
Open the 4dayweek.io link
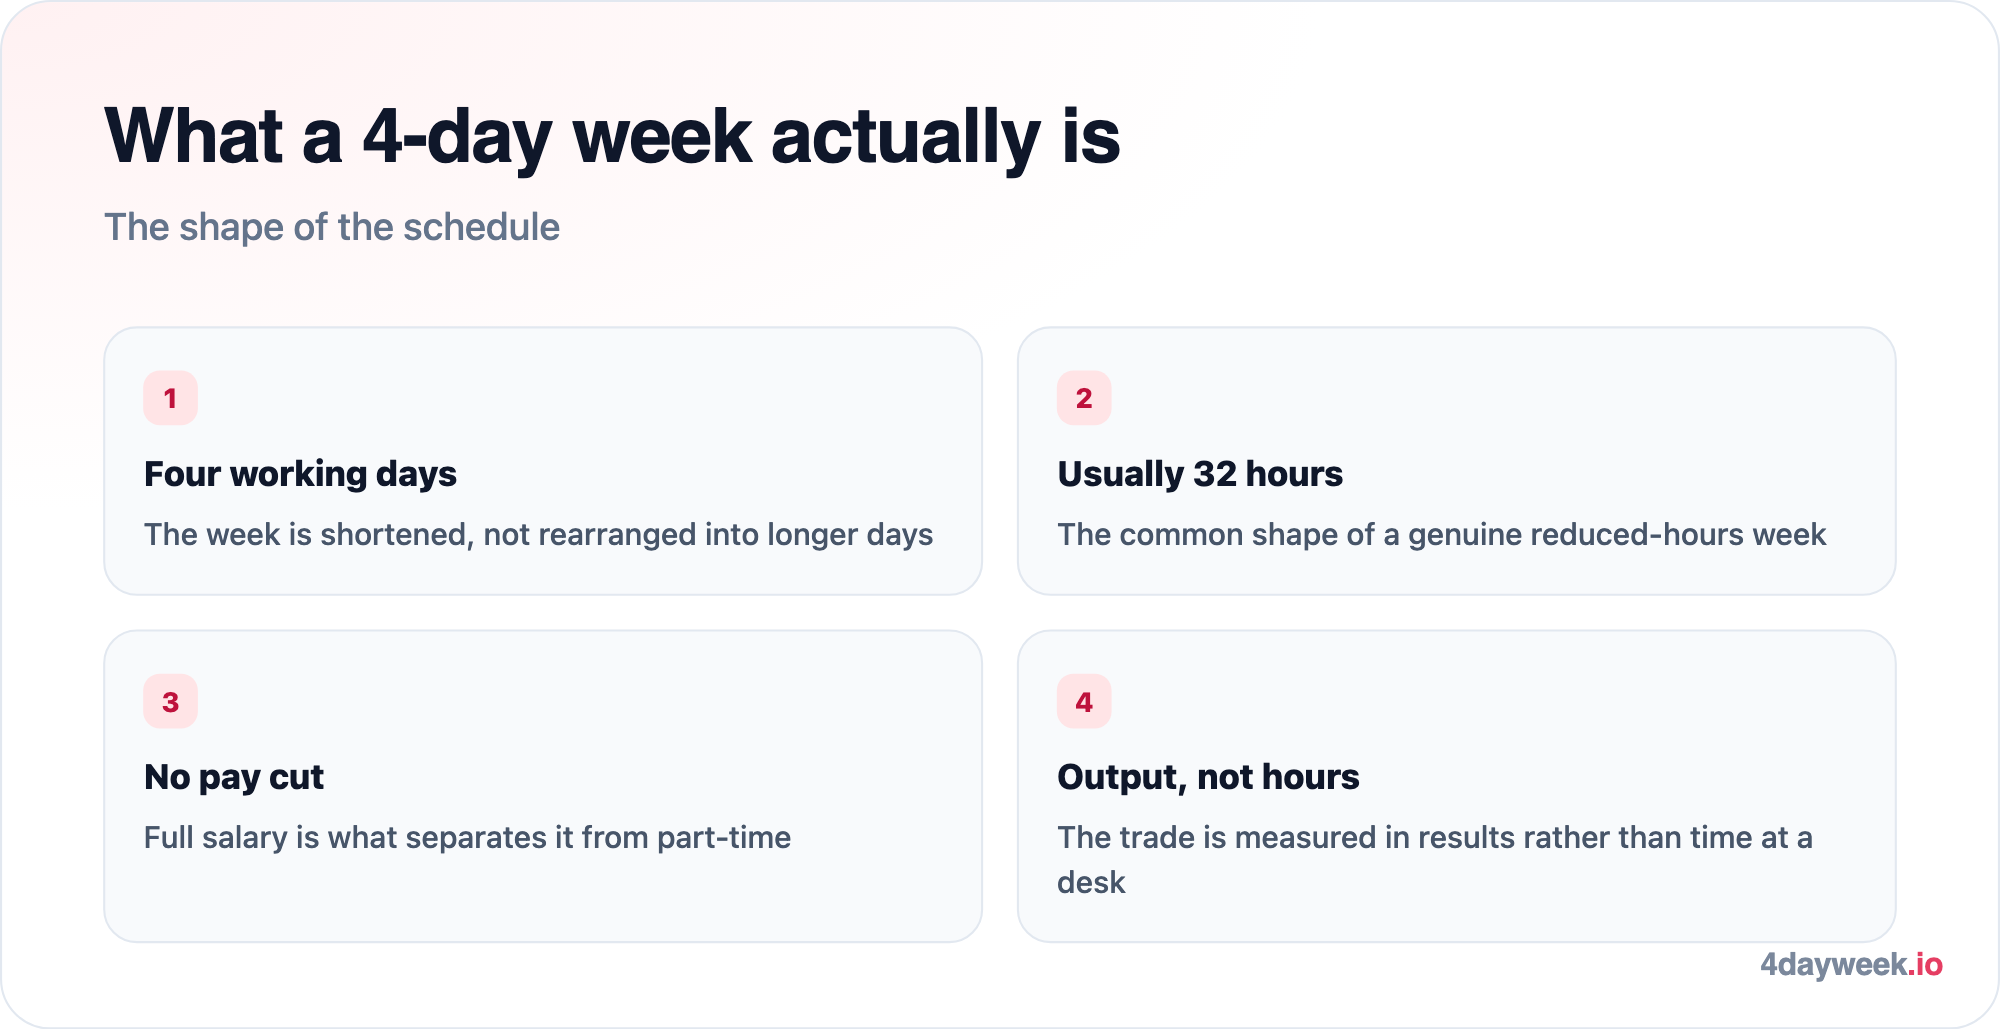(1851, 964)
